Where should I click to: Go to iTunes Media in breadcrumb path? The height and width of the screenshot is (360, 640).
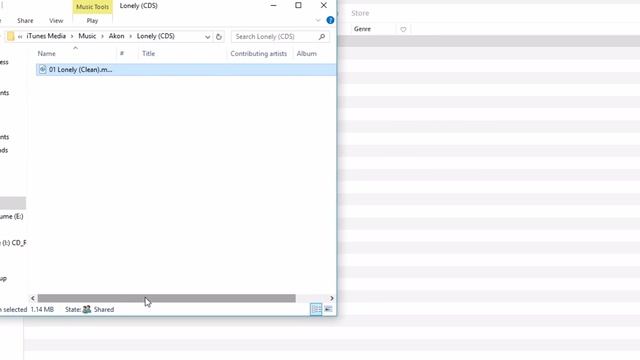(46, 36)
